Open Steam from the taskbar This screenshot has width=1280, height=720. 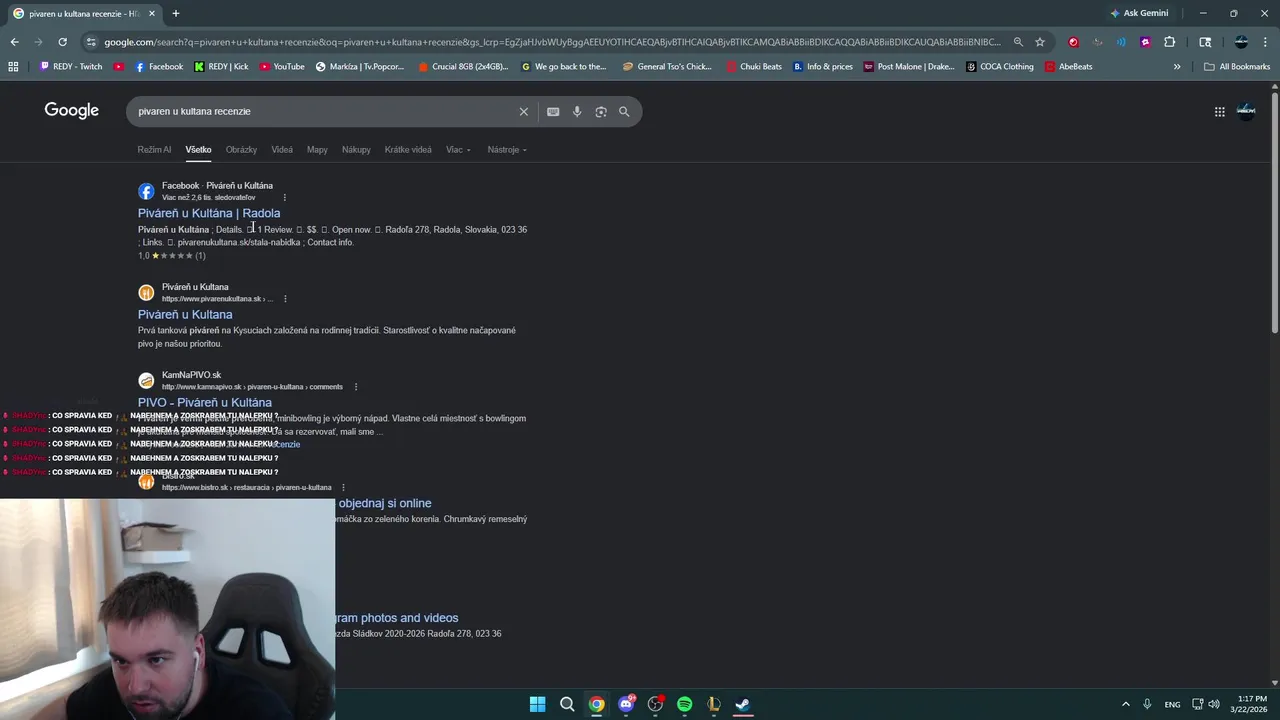(742, 704)
